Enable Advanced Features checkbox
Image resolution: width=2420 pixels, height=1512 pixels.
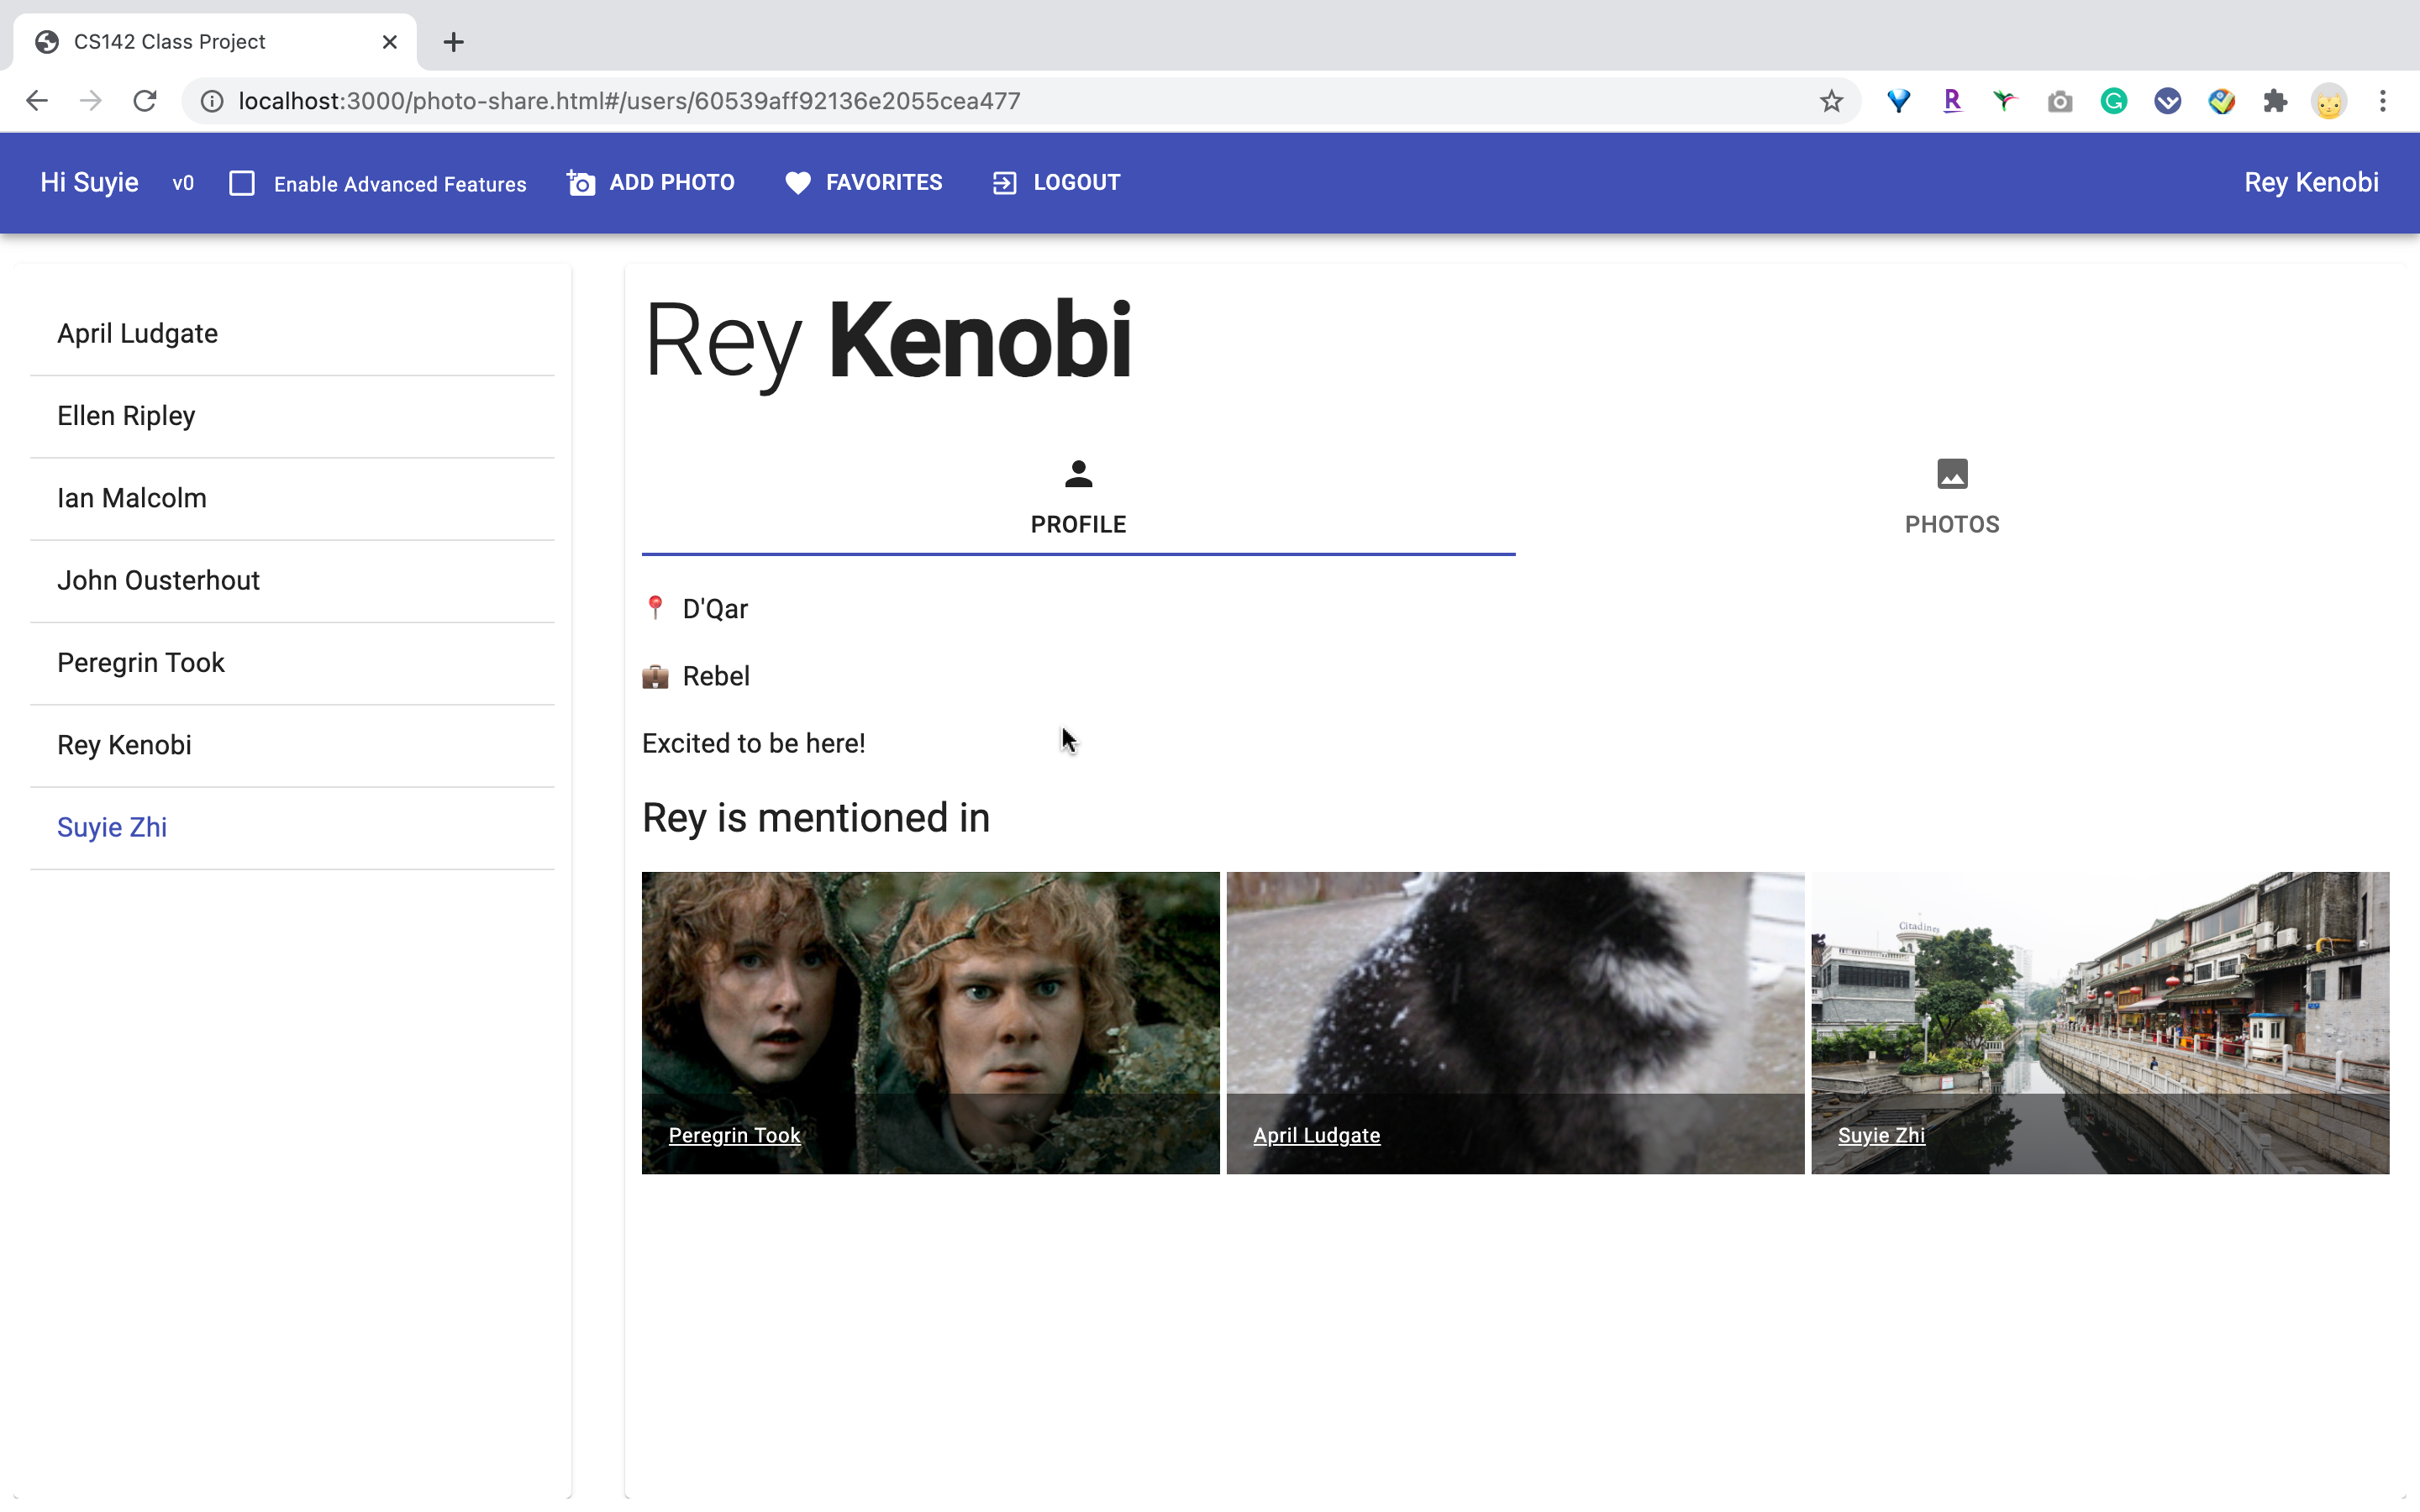click(x=242, y=183)
